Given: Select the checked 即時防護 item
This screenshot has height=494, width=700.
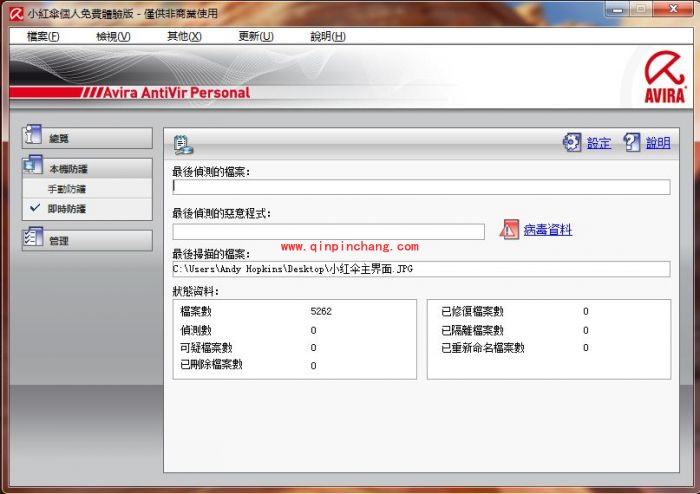Looking at the screenshot, I should click(67, 209).
